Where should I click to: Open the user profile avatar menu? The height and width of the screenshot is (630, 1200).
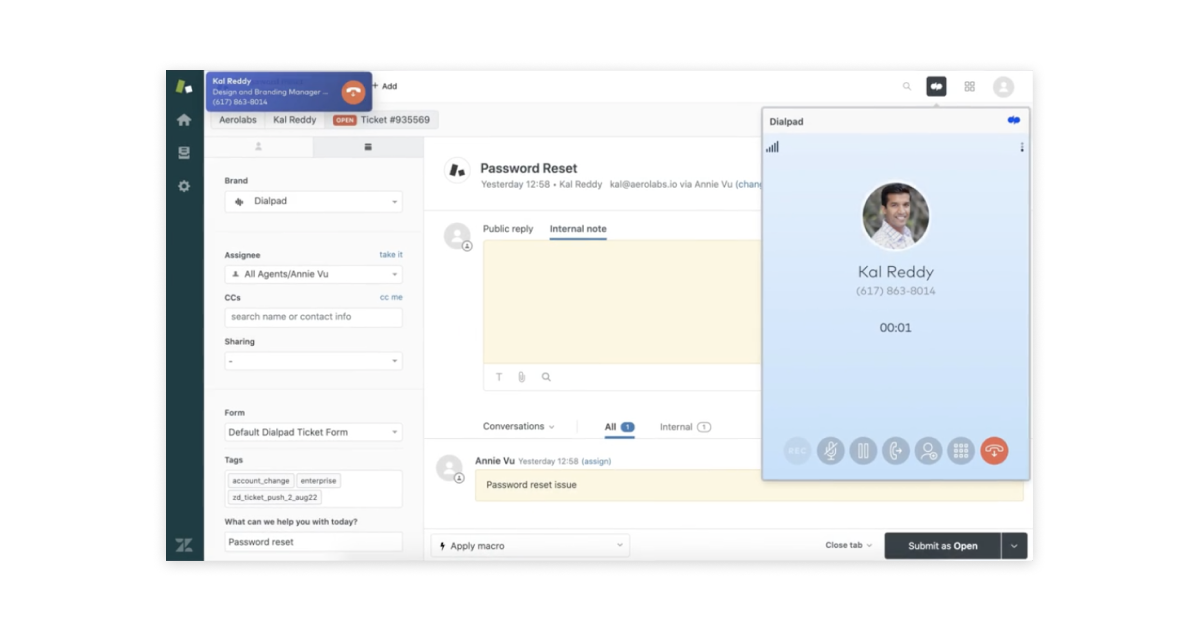click(x=1003, y=87)
